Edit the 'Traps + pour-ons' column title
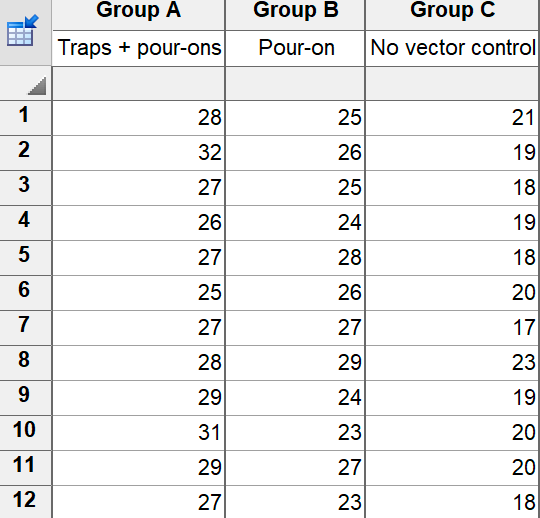The width and height of the screenshot is (540, 518). pyautogui.click(x=138, y=48)
